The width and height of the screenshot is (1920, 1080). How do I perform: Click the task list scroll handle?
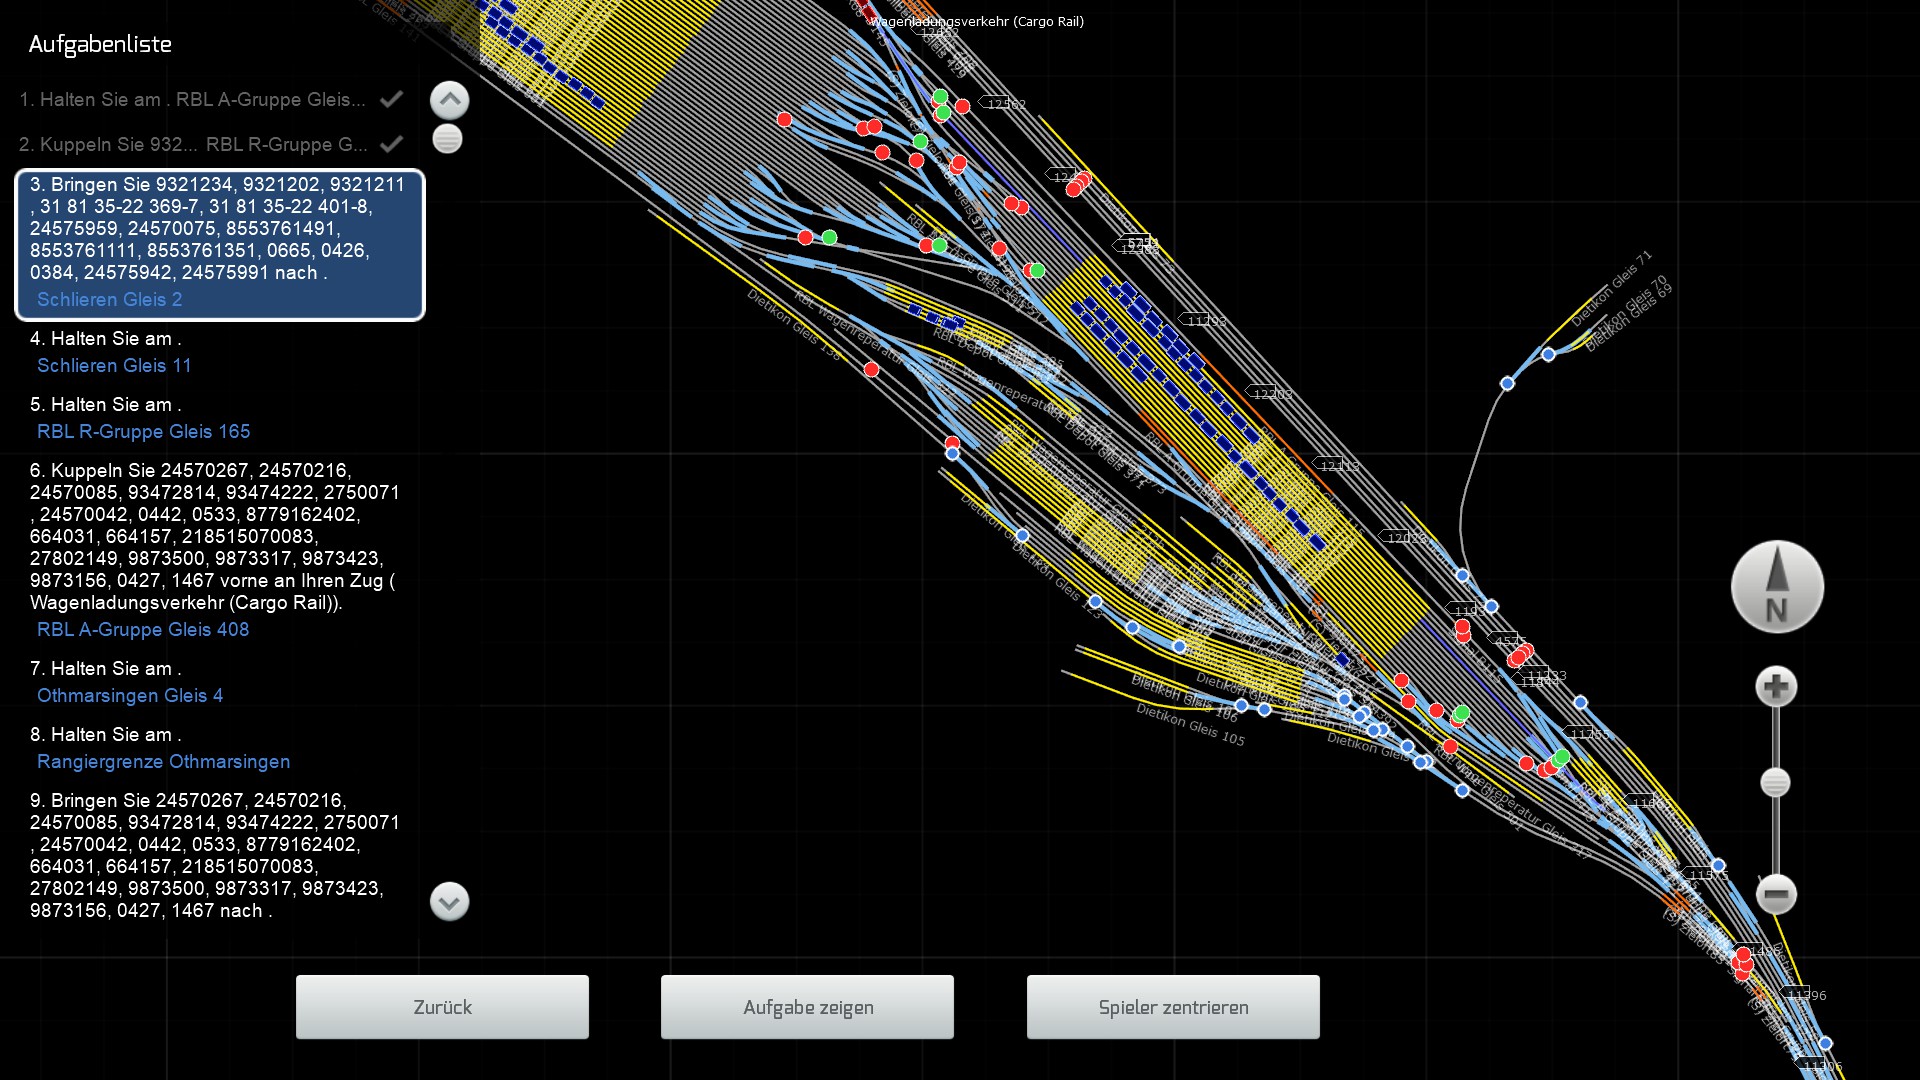click(447, 139)
